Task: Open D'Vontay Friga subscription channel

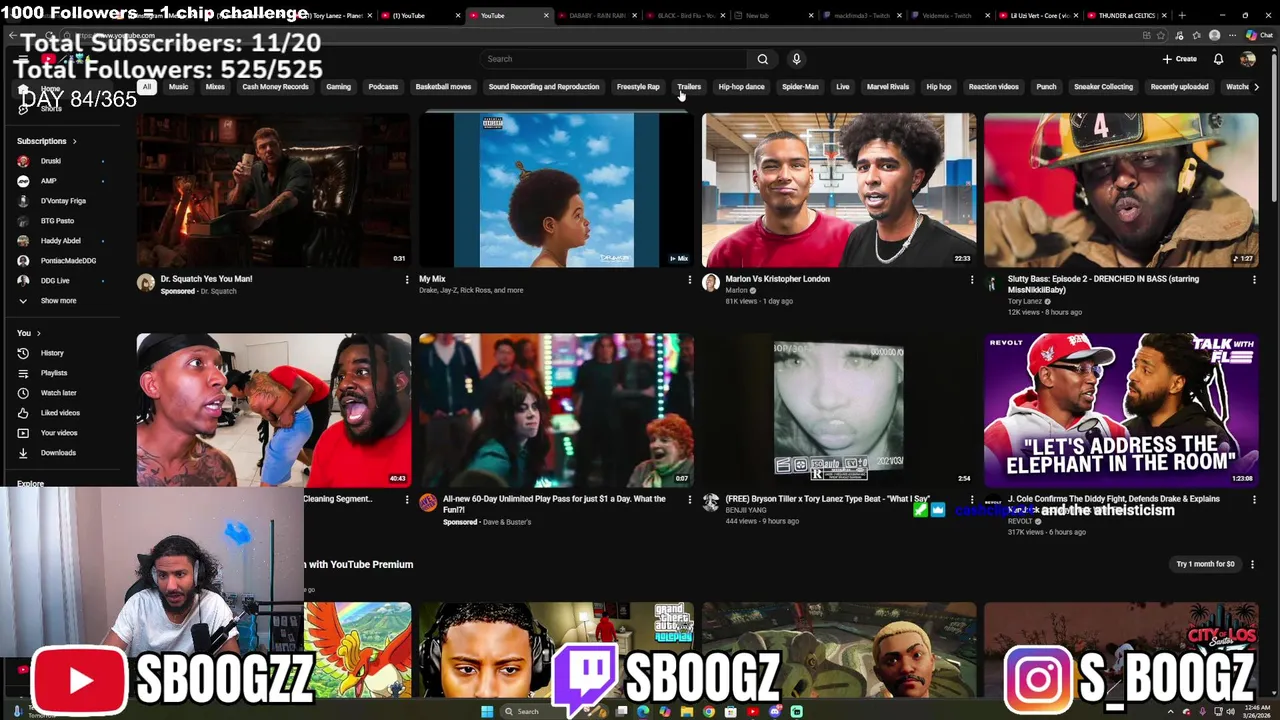Action: coord(63,201)
